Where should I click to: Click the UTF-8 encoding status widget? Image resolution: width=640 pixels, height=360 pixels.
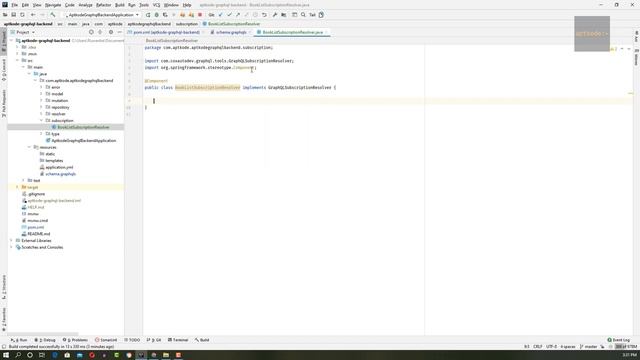click(551, 347)
